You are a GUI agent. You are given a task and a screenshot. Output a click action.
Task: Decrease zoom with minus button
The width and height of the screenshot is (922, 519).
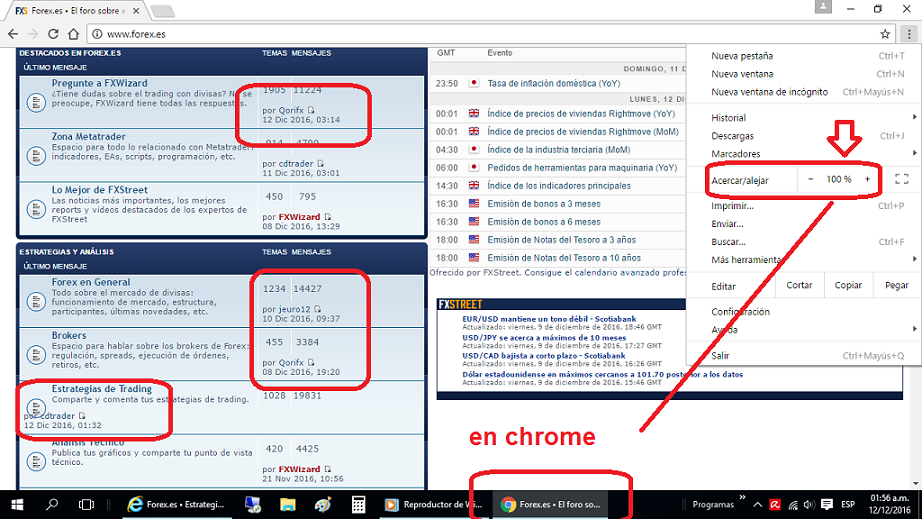point(811,179)
